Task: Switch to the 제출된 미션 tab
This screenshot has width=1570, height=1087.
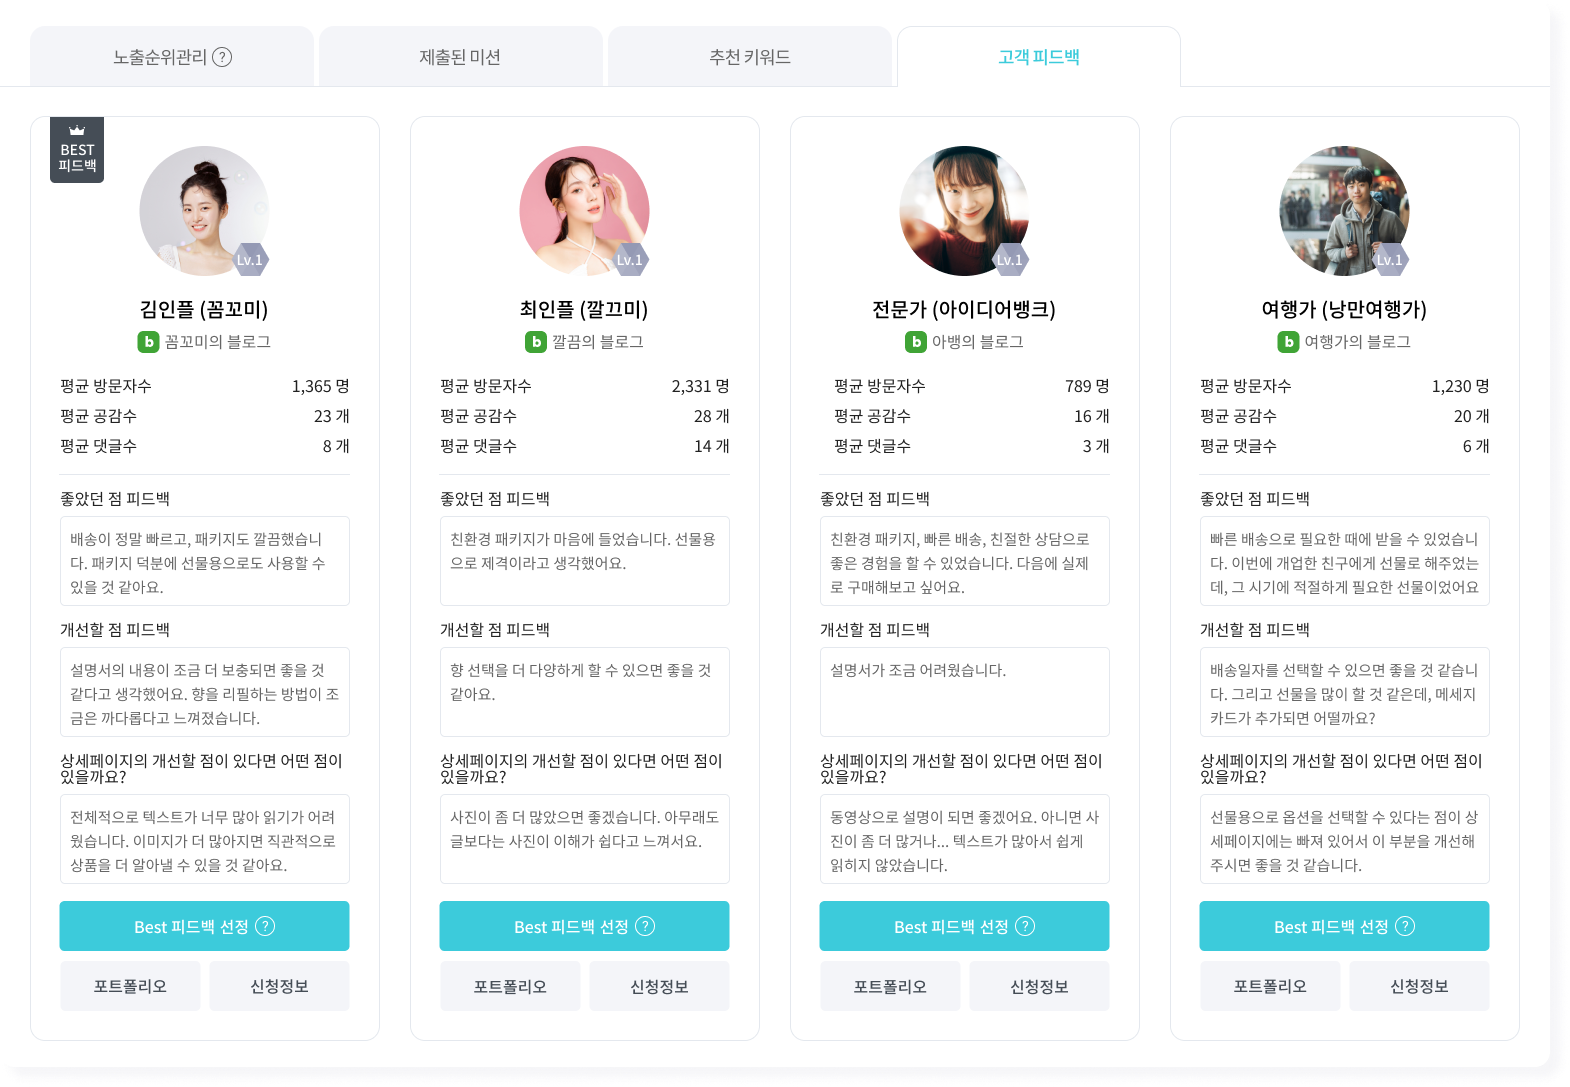Action: (460, 57)
